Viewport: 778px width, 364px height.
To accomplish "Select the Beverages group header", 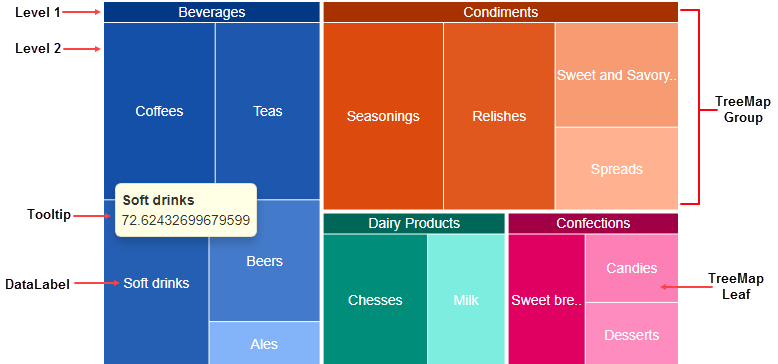I will pyautogui.click(x=212, y=12).
